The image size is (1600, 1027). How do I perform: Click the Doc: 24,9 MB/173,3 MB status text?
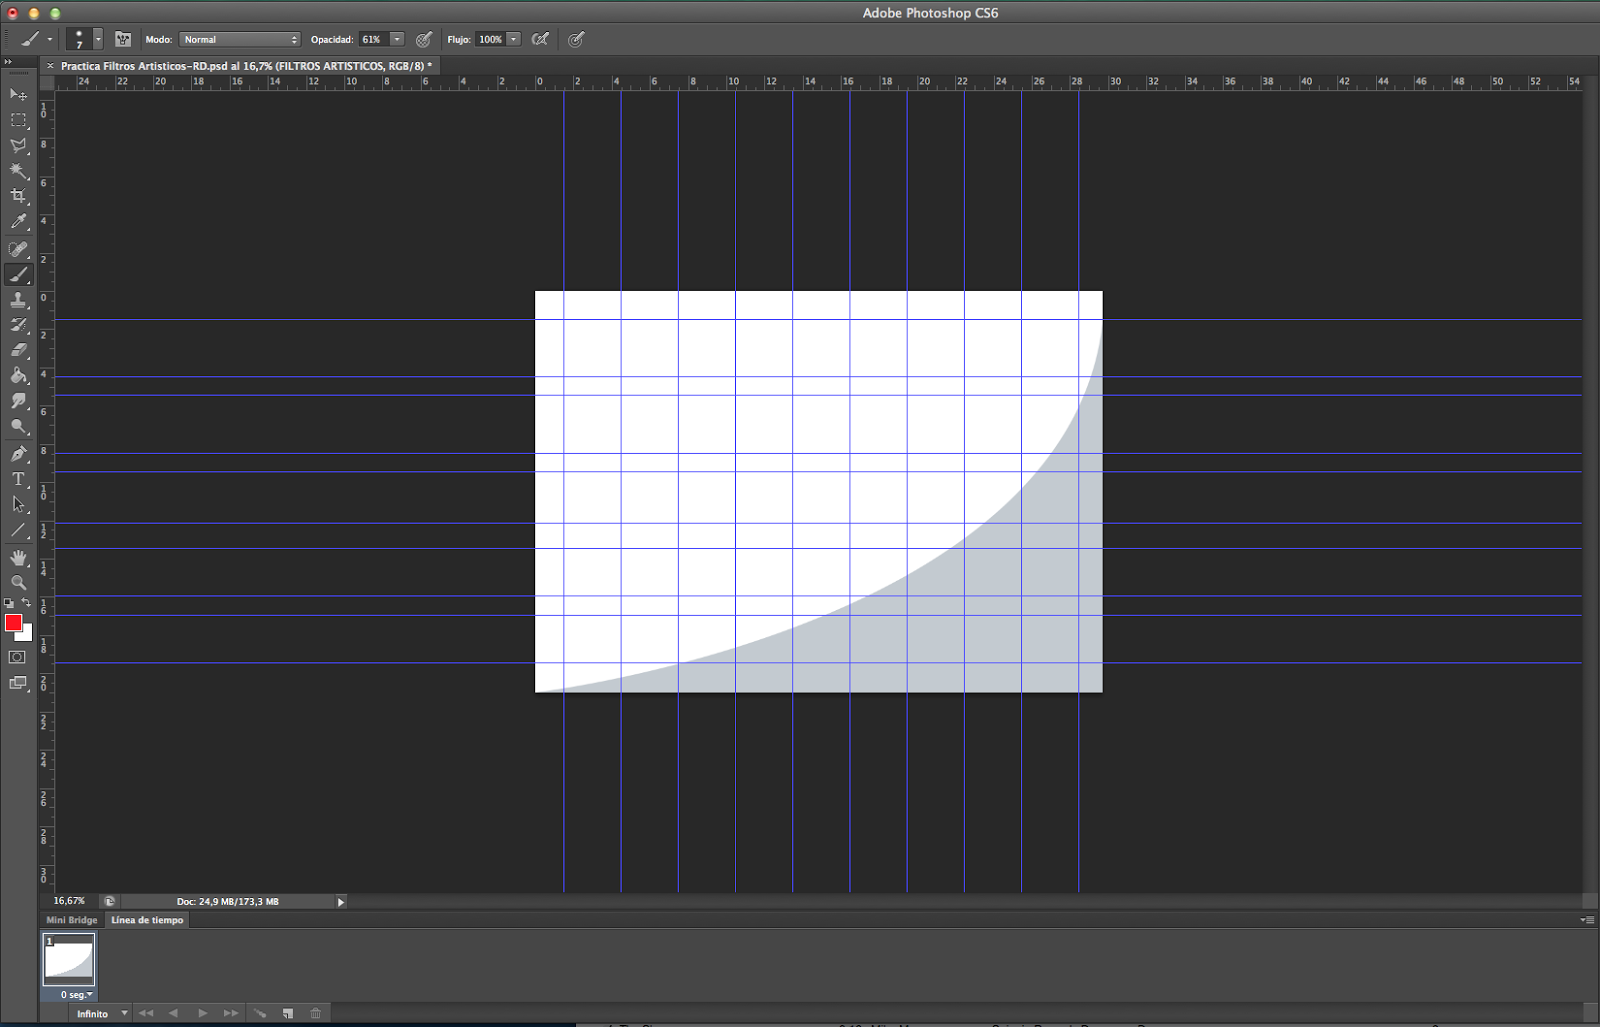click(x=227, y=901)
